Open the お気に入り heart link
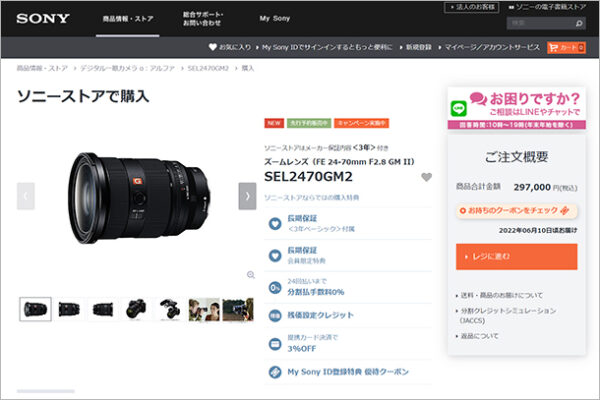Viewport: 600px width, 400px height. tap(230, 47)
